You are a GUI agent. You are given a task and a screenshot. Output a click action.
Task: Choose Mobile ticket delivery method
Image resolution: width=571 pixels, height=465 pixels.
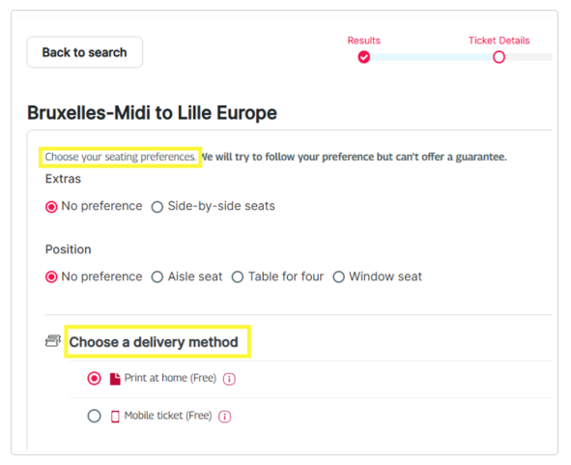[94, 416]
